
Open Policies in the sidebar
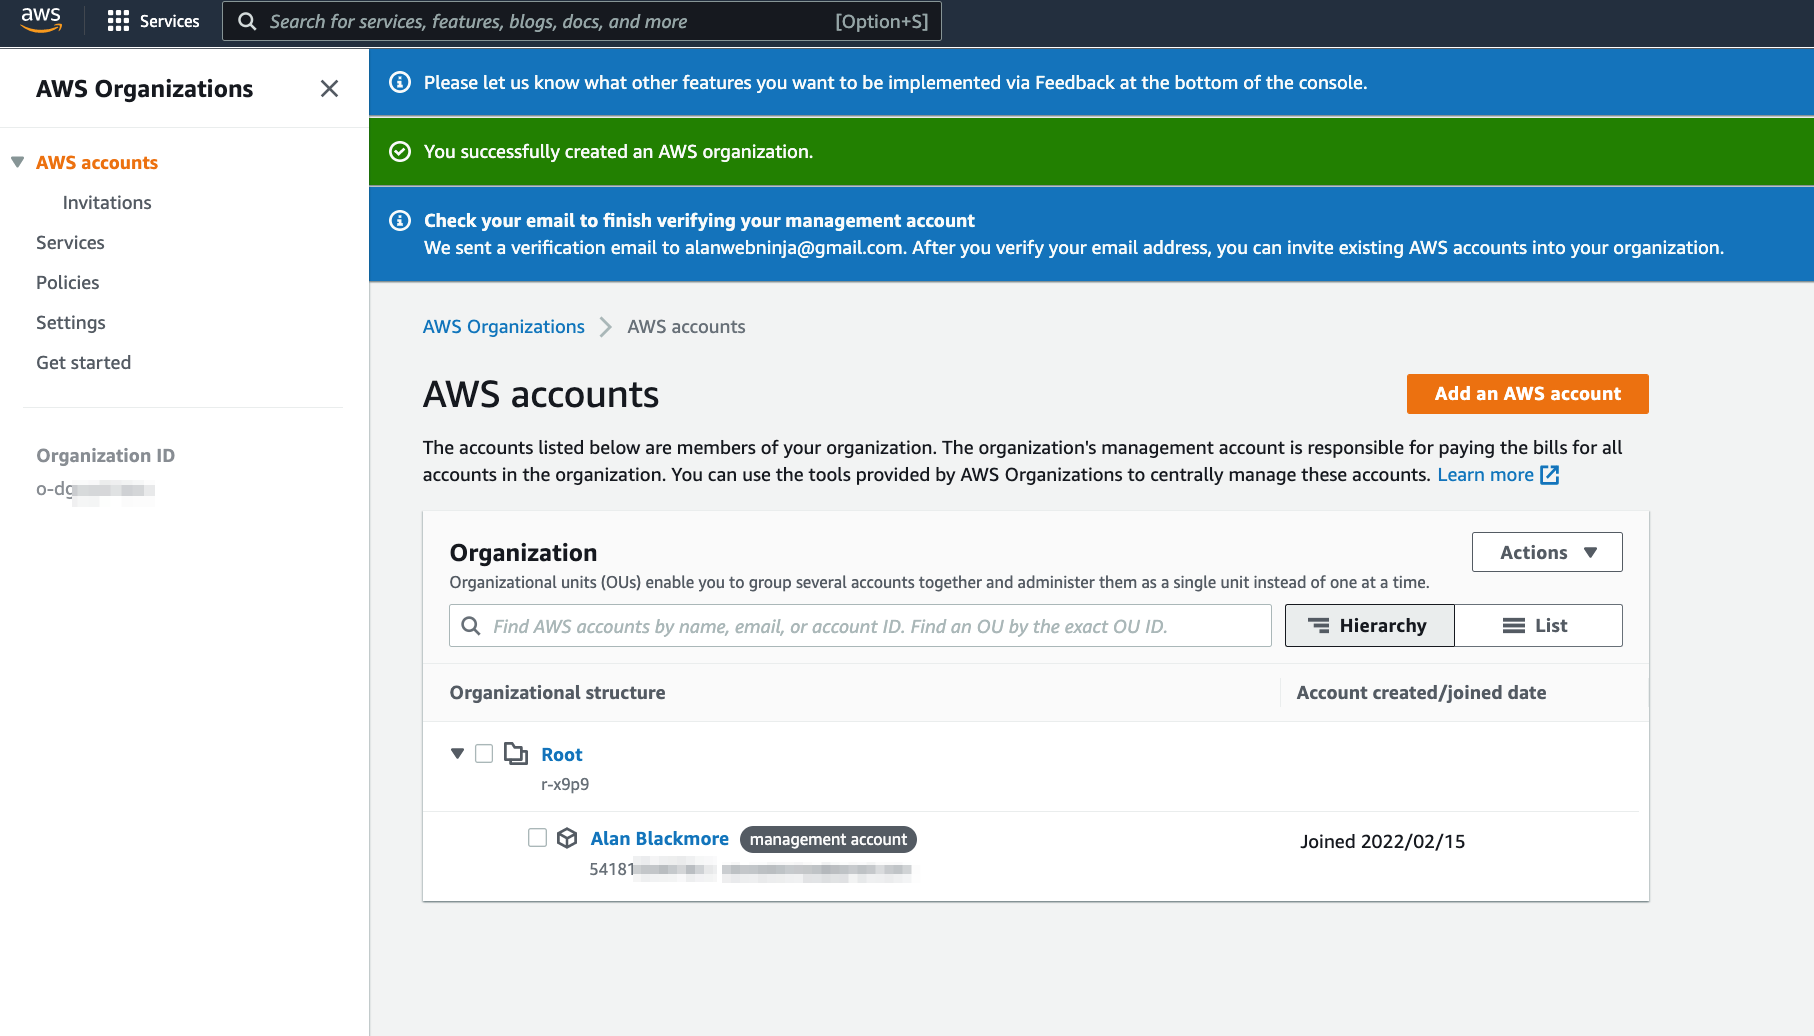(x=68, y=283)
